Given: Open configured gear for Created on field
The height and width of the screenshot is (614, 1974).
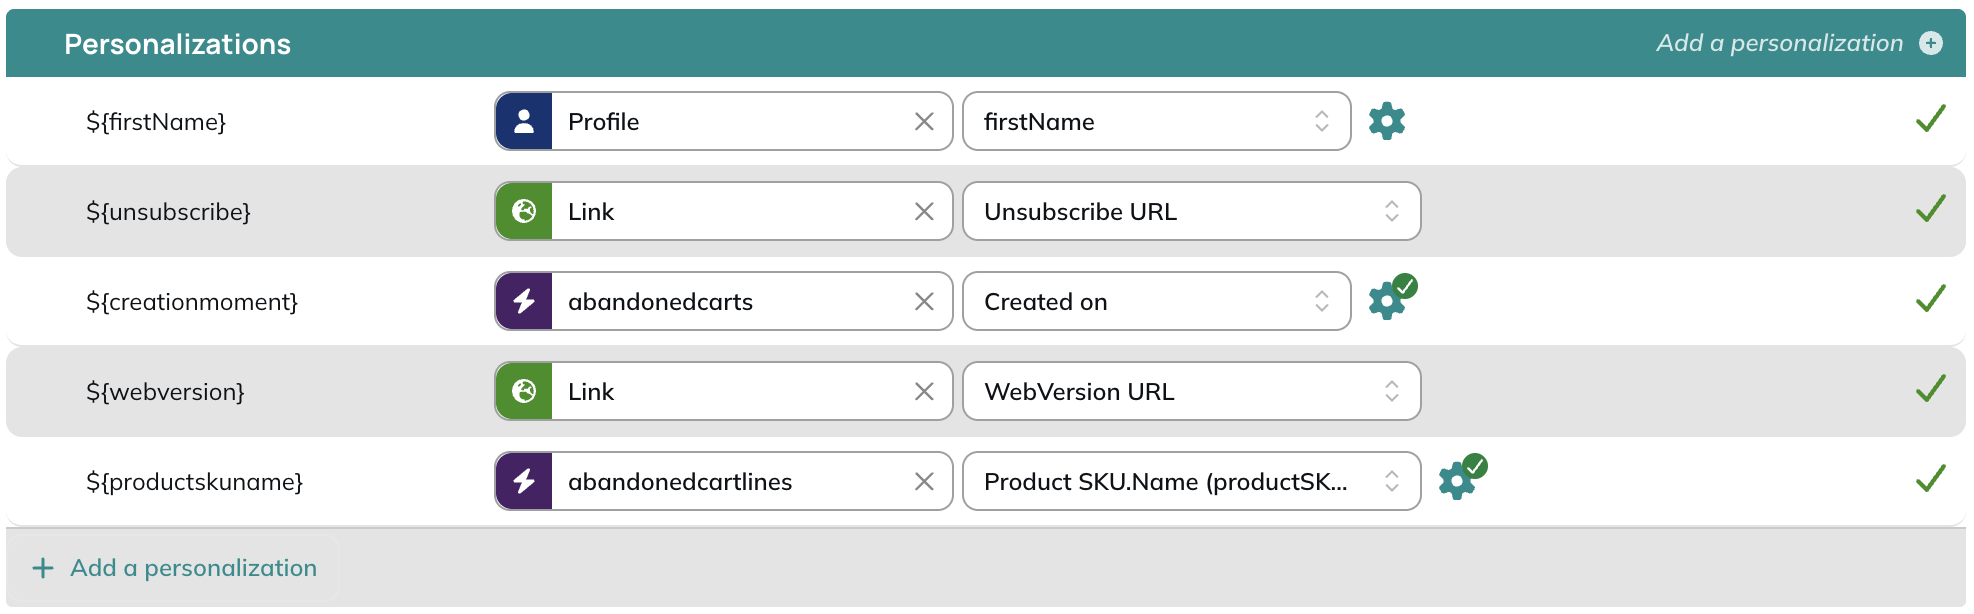Looking at the screenshot, I should (x=1391, y=297).
